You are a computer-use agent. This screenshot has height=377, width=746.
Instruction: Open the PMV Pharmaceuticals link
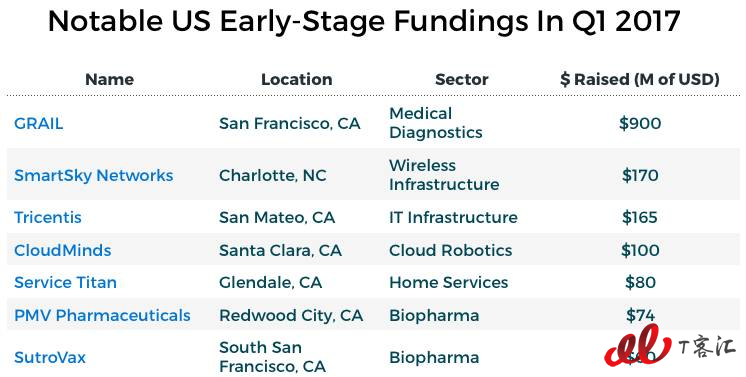[x=102, y=316]
